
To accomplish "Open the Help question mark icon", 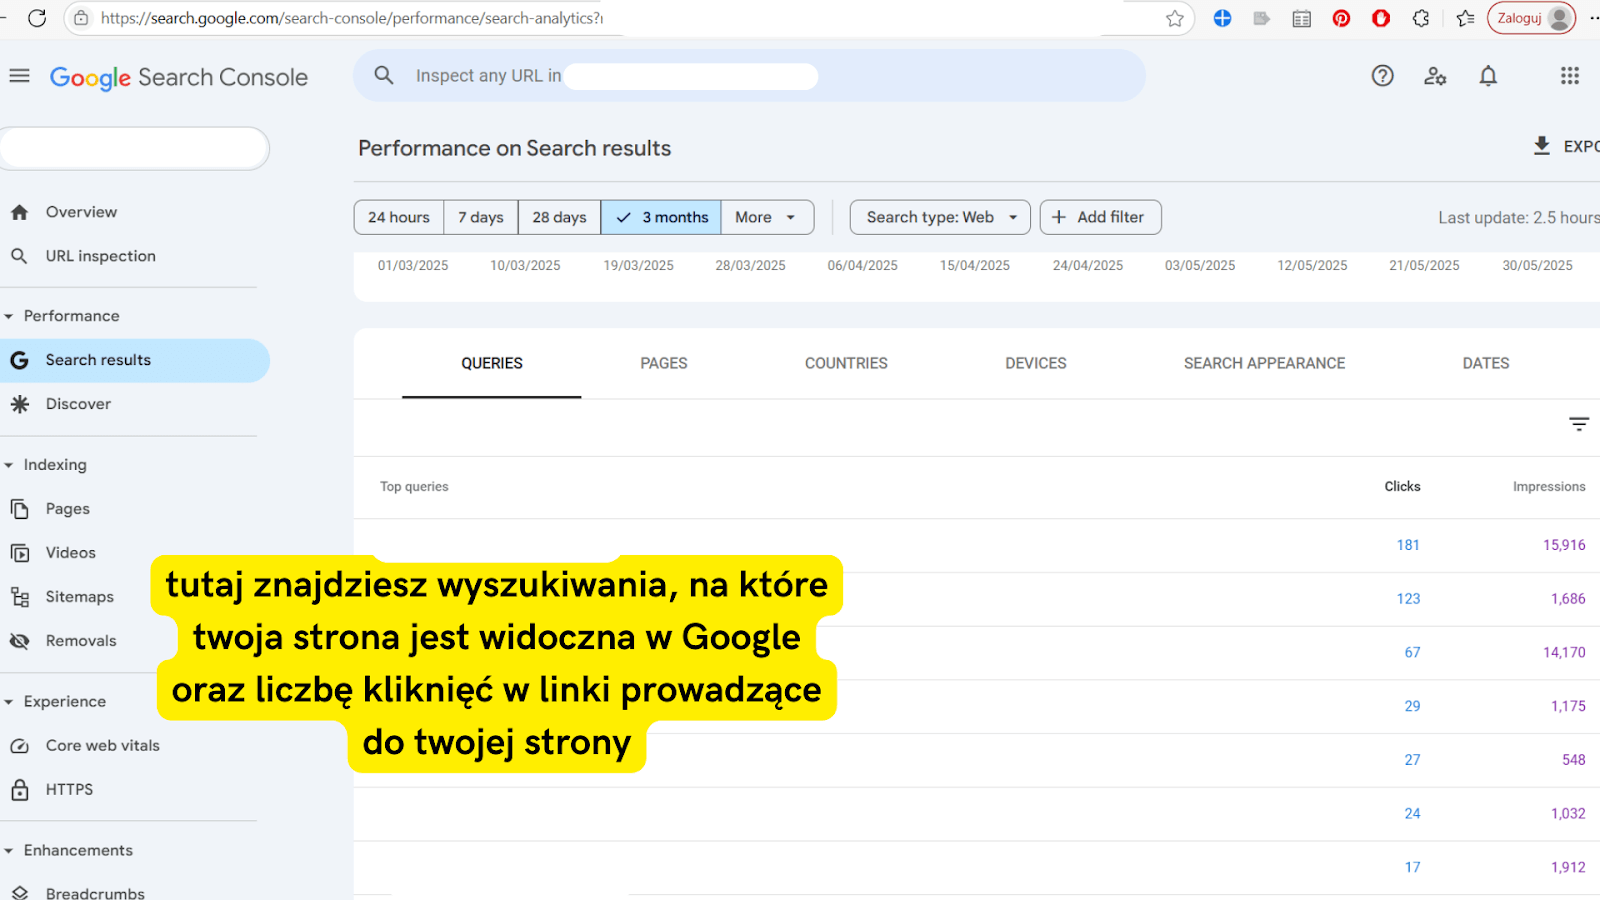I will pos(1382,76).
